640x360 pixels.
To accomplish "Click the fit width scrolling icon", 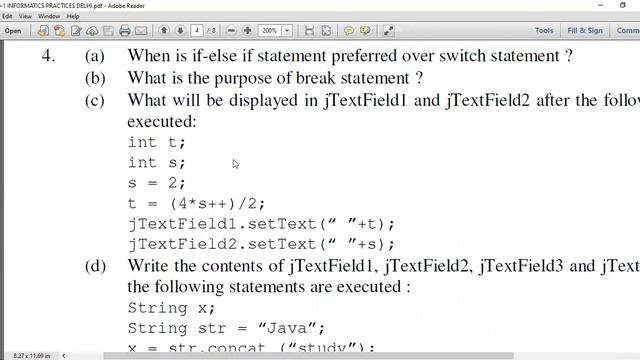I will 309,31.
